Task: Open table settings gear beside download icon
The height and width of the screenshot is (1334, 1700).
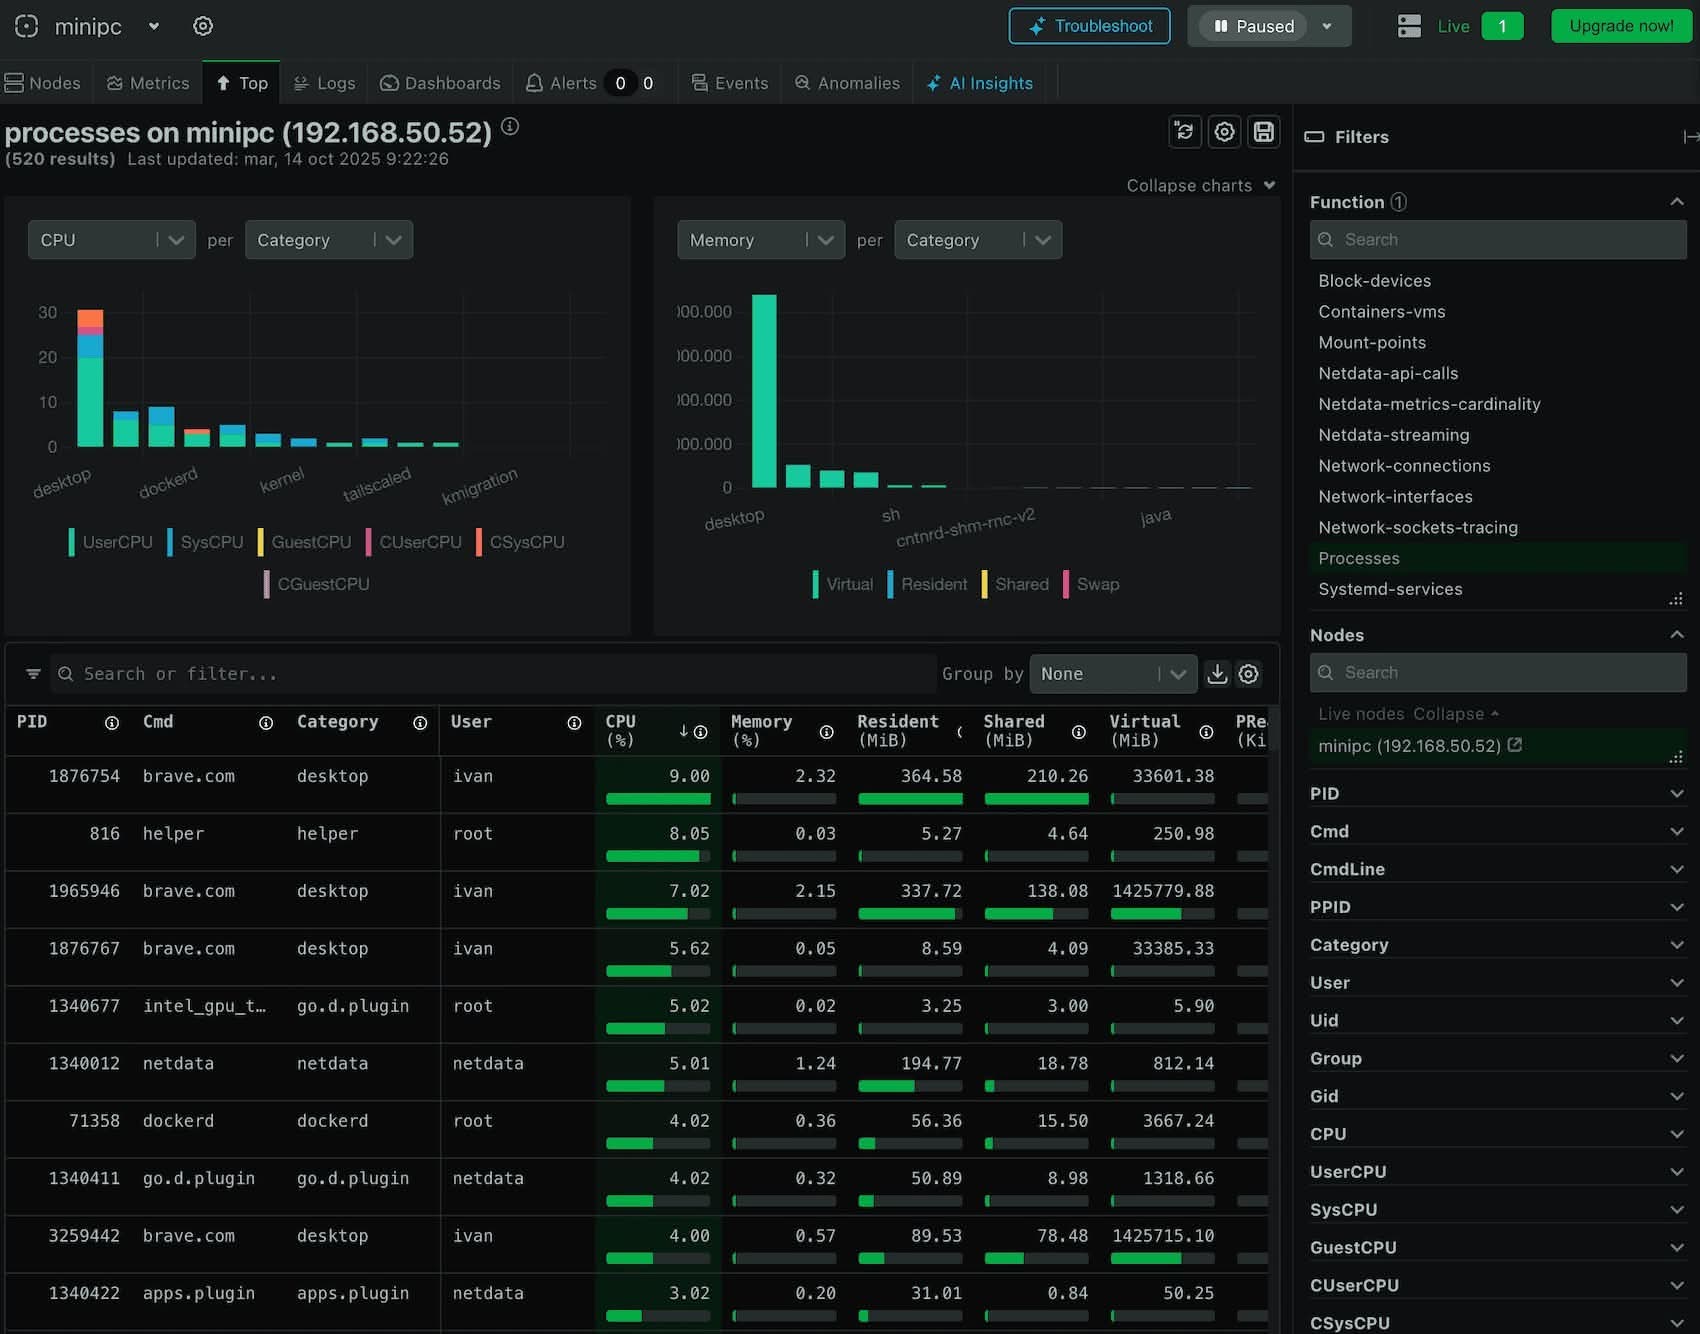Action: click(x=1248, y=674)
